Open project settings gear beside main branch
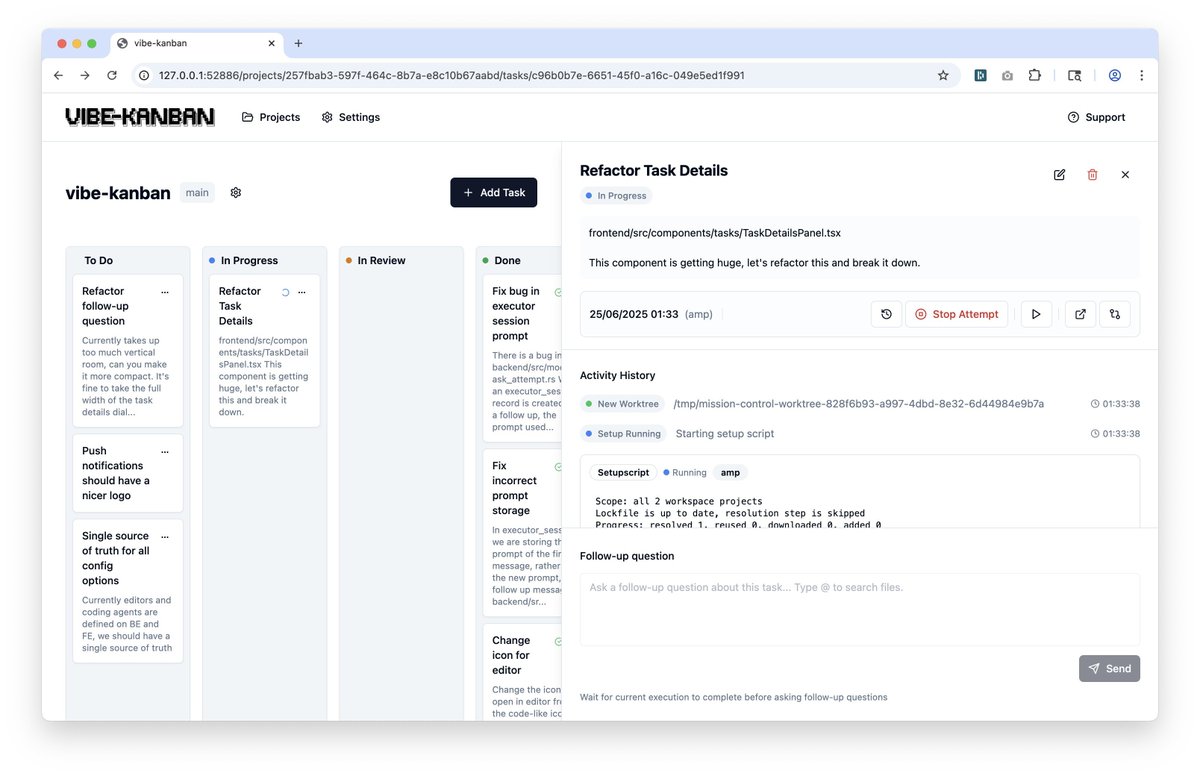 (236, 192)
